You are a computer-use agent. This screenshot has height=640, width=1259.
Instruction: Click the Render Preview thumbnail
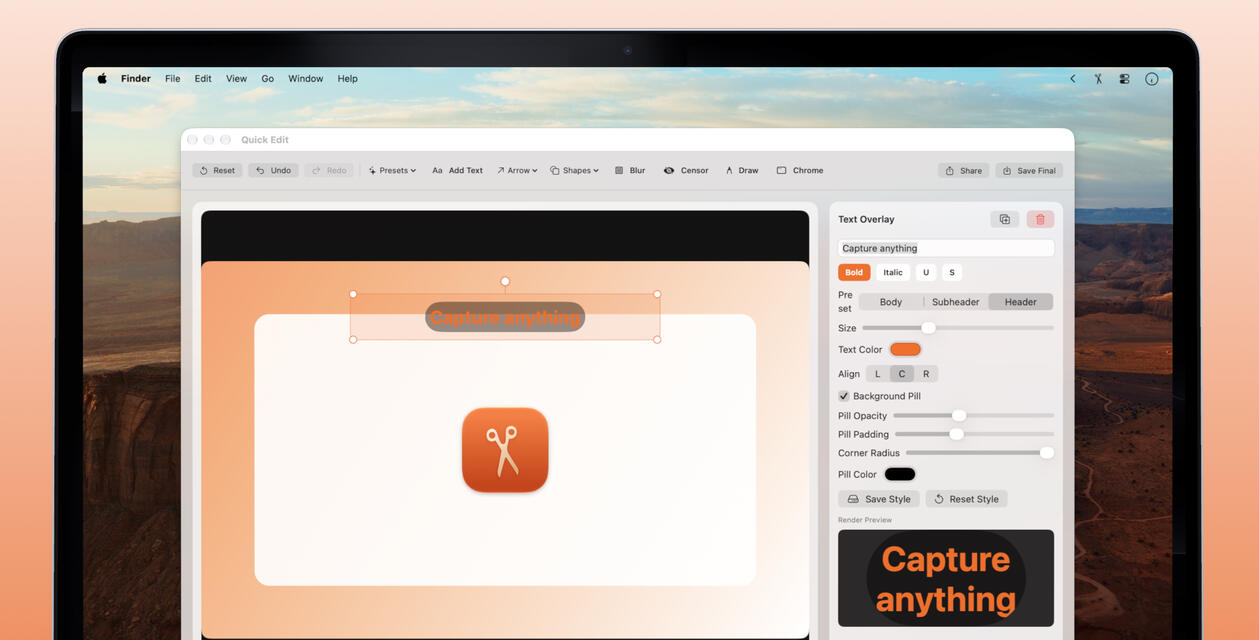(x=946, y=578)
